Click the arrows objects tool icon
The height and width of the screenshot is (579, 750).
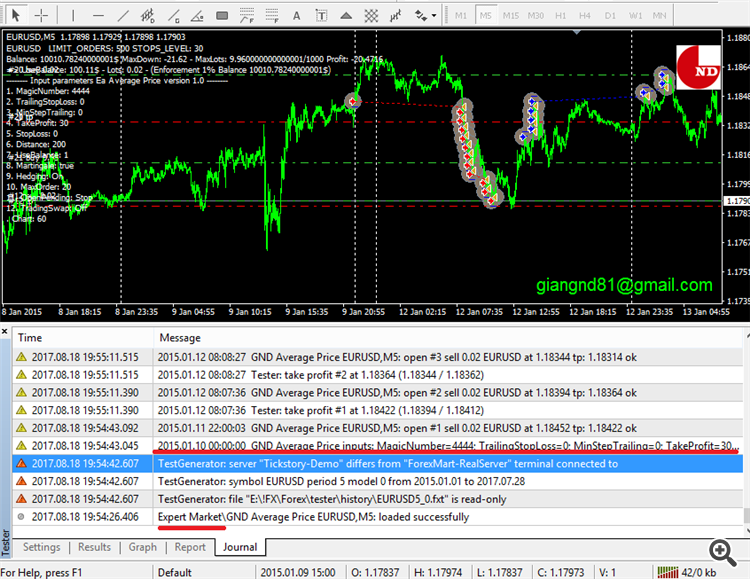point(421,16)
